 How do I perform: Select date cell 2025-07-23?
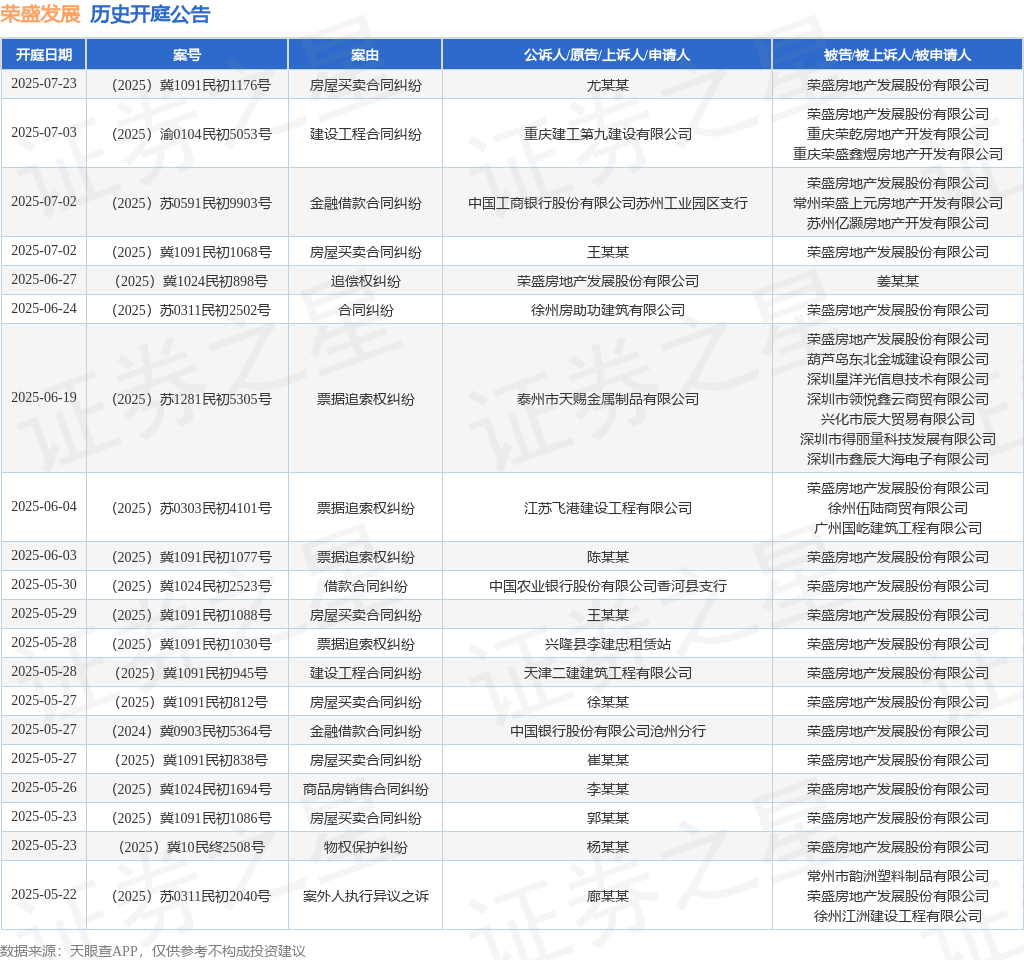point(44,84)
